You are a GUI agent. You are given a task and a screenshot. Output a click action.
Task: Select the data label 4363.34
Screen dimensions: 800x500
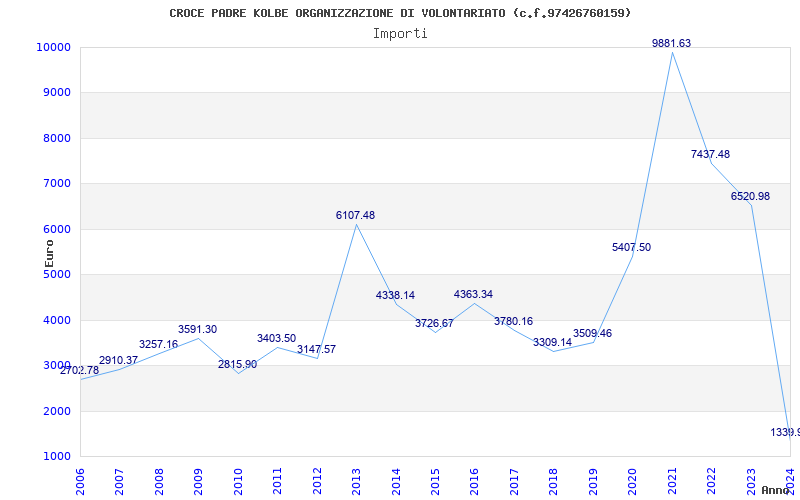tap(473, 294)
